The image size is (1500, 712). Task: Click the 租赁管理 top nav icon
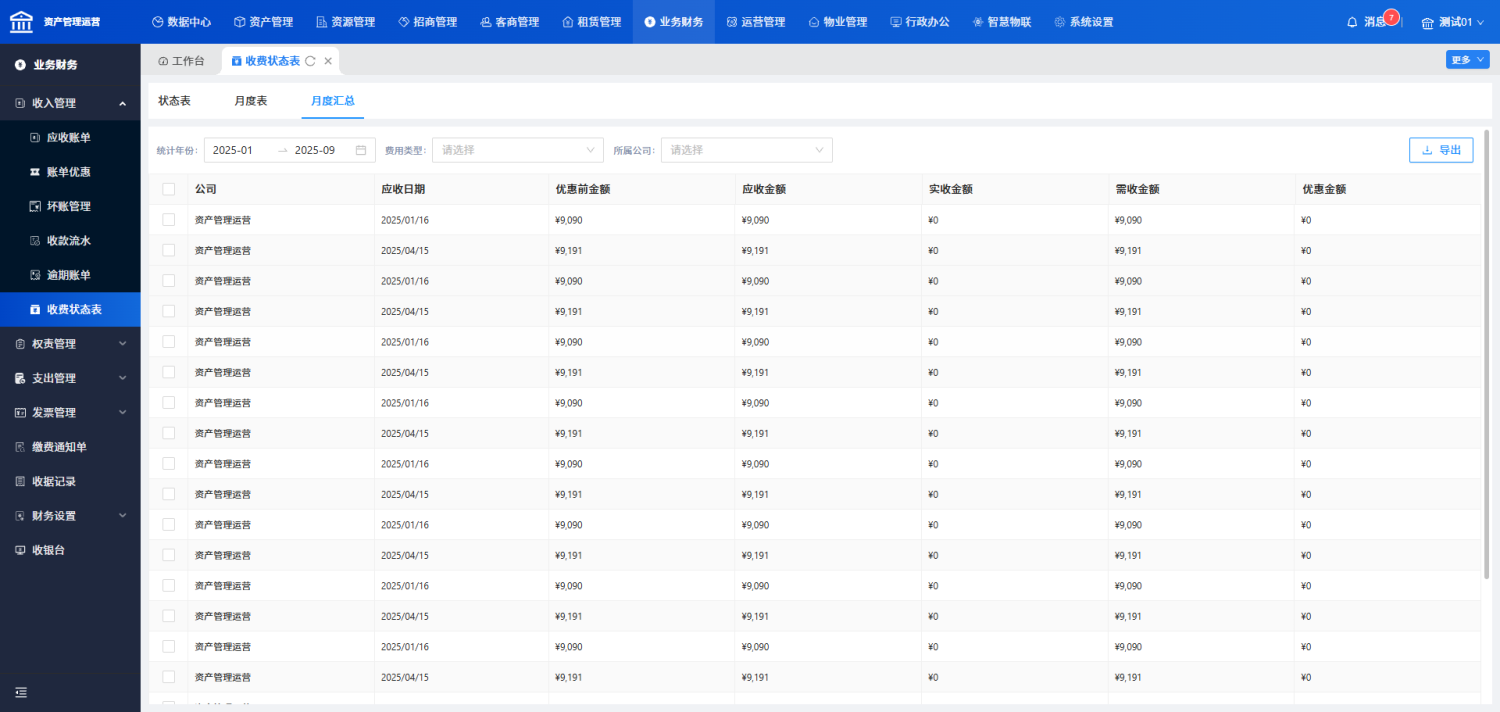[567, 21]
